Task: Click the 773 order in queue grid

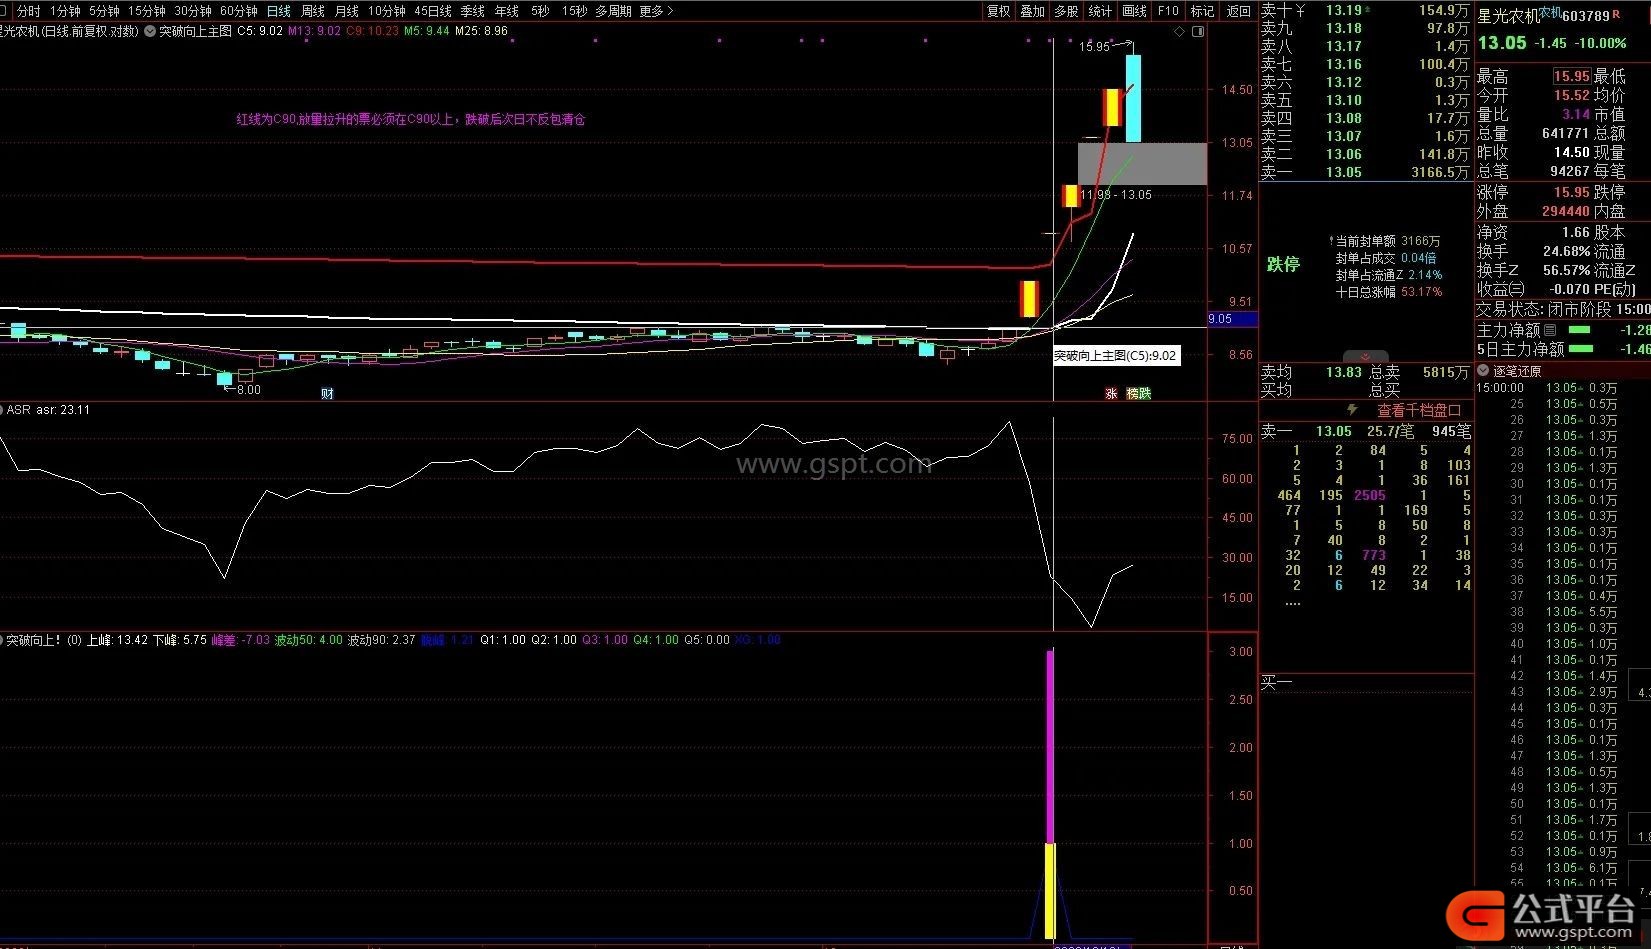Action: pos(1374,555)
